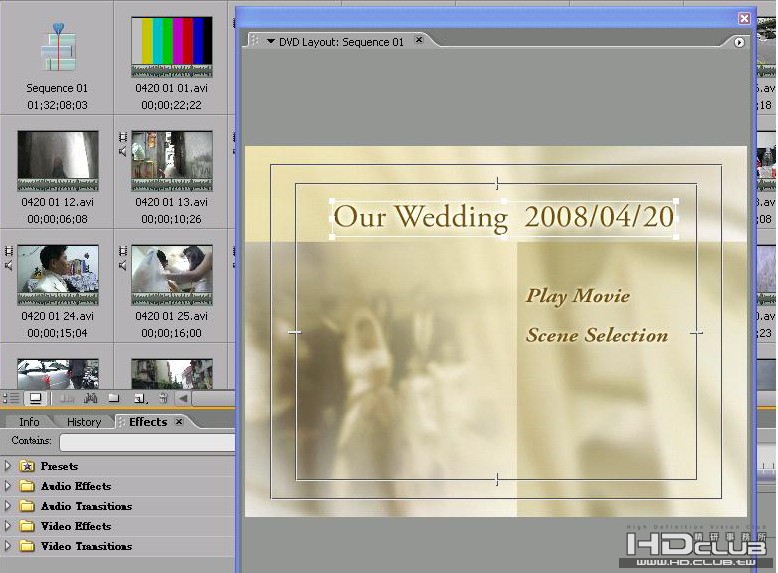This screenshot has height=573, width=778.
Task: Select the Sequence 01 icon
Action: tap(58, 48)
